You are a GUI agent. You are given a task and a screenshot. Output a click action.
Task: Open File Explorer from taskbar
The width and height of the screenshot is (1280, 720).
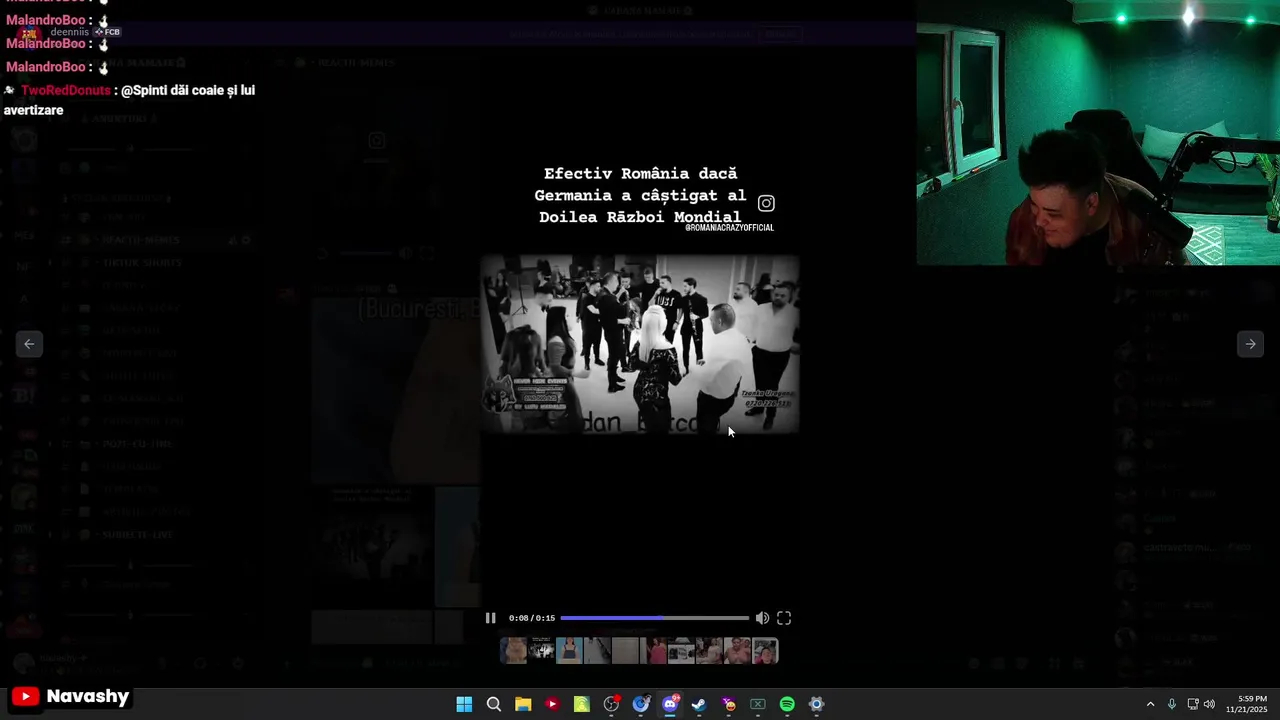point(523,704)
